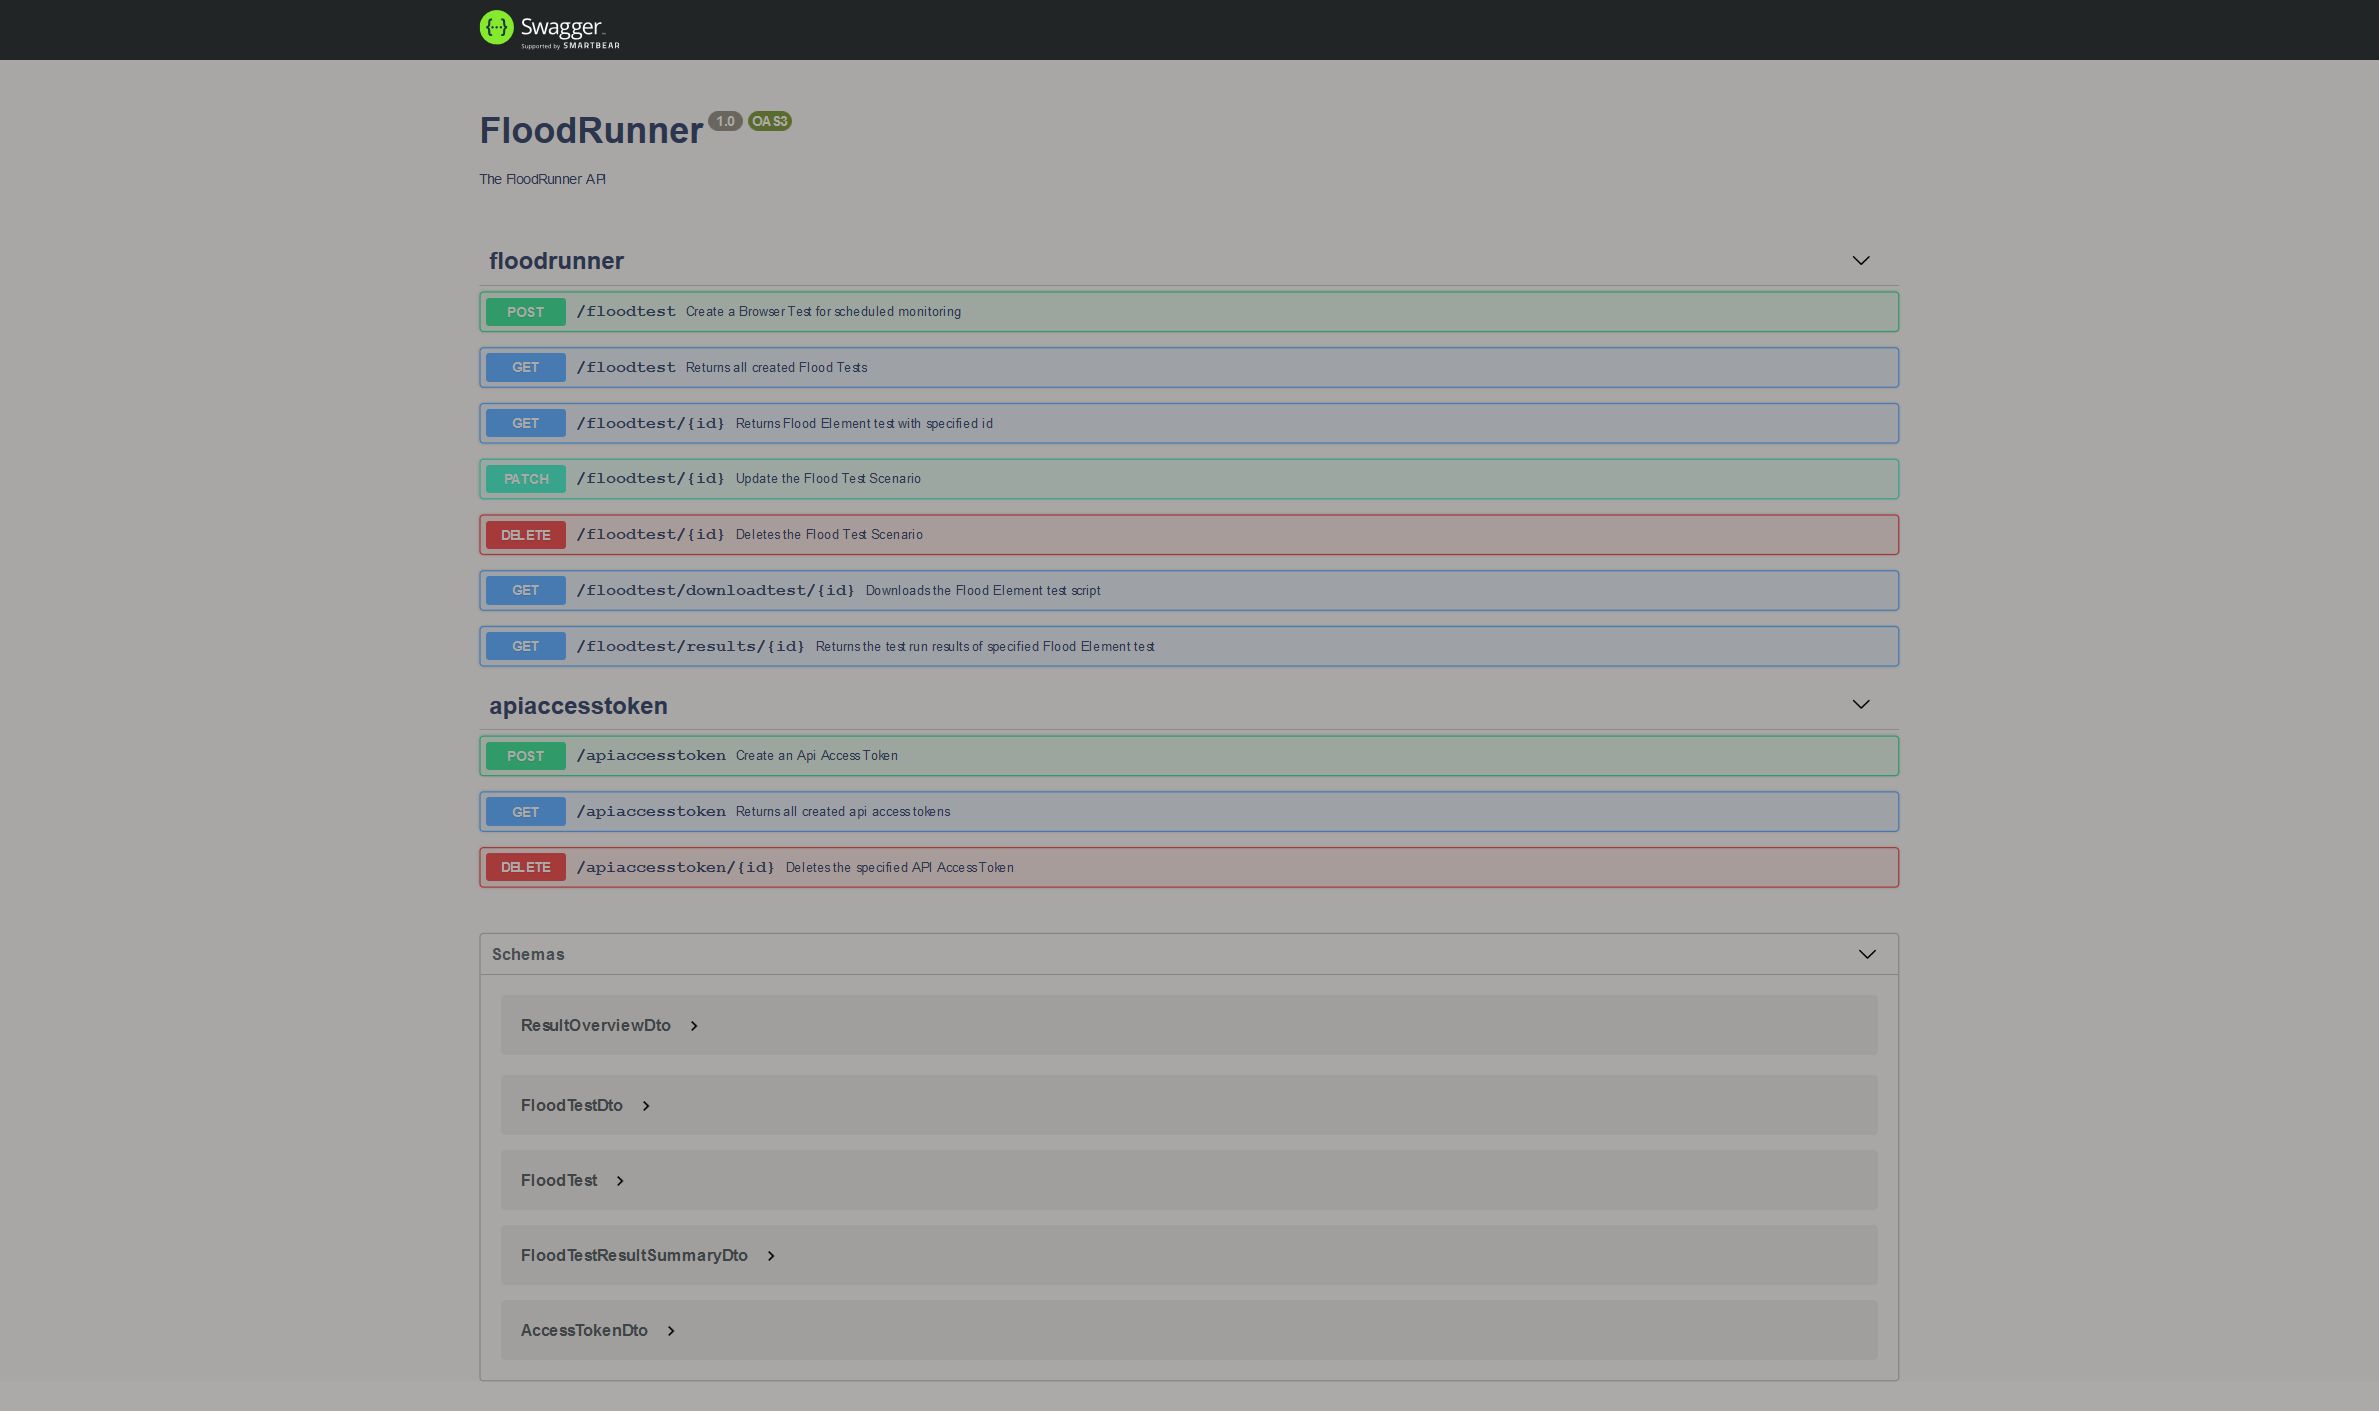This screenshot has height=1411, width=2379.
Task: Click the FloodRunner page title
Action: point(591,131)
